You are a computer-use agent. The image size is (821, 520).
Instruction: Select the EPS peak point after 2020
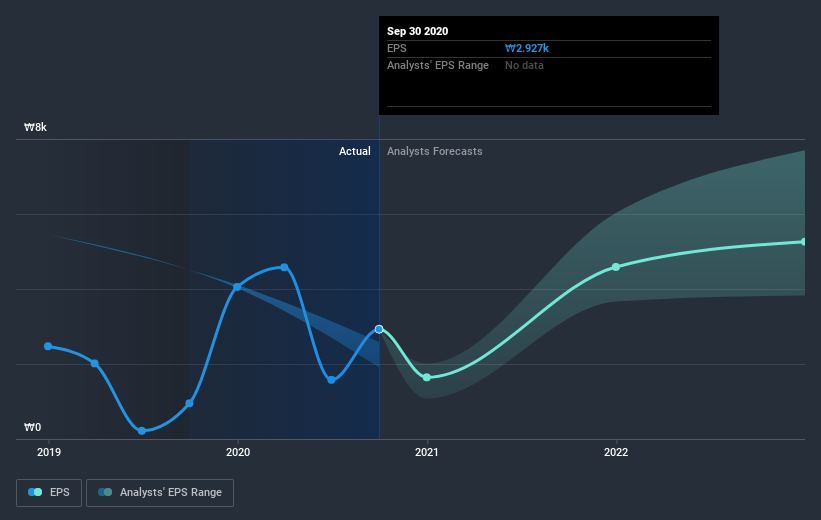284,268
